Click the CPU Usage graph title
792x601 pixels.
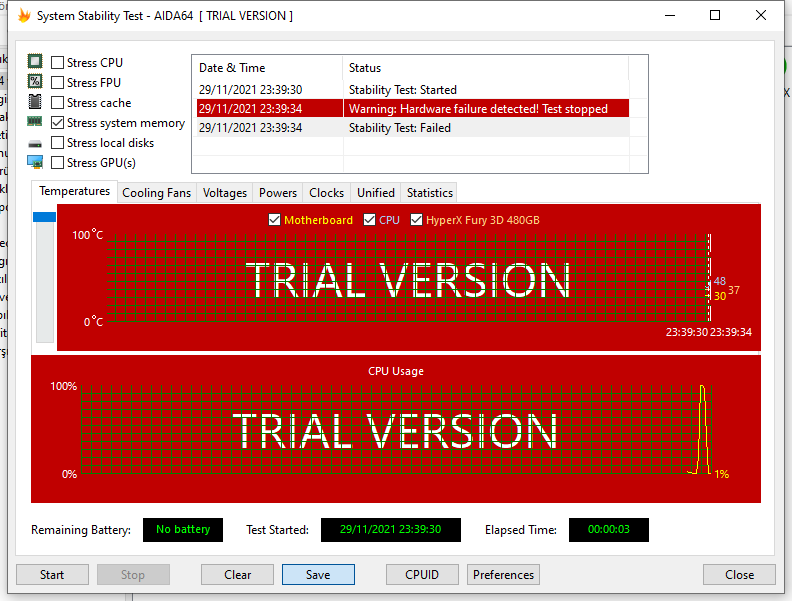point(396,371)
